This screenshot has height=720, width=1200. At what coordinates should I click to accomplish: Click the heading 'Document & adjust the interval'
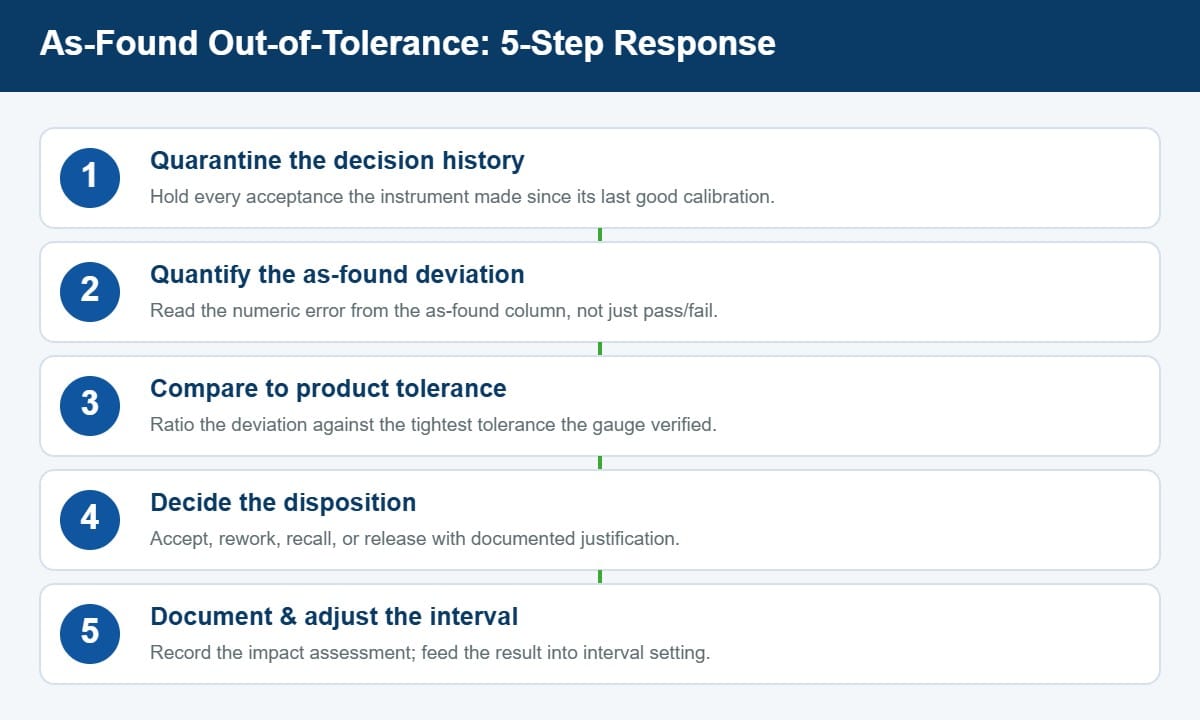click(334, 616)
